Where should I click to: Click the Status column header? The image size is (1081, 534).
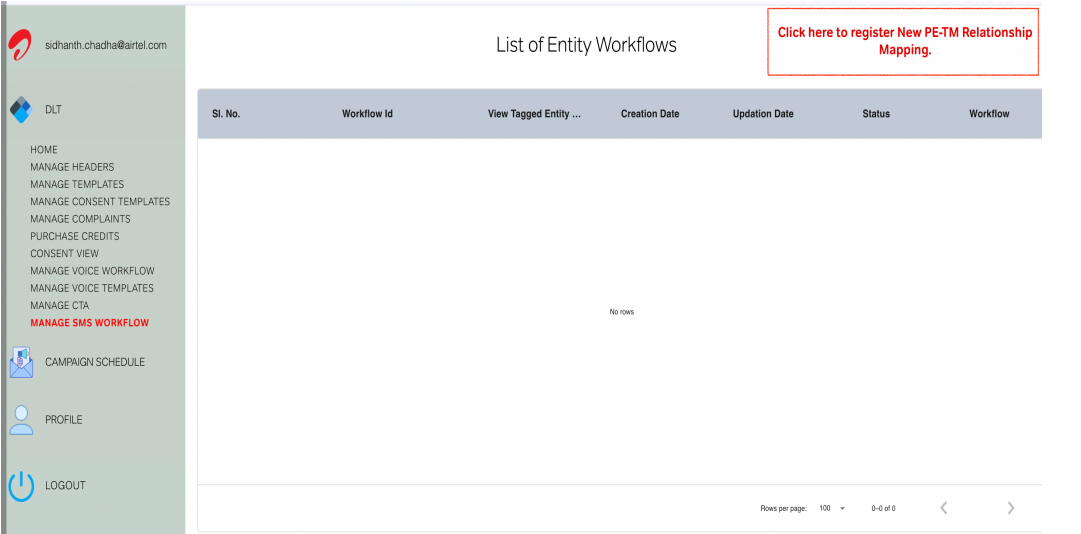coord(875,114)
